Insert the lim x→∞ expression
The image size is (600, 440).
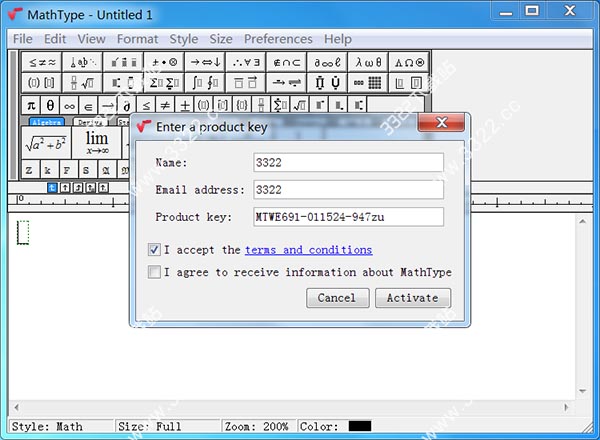click(x=96, y=143)
